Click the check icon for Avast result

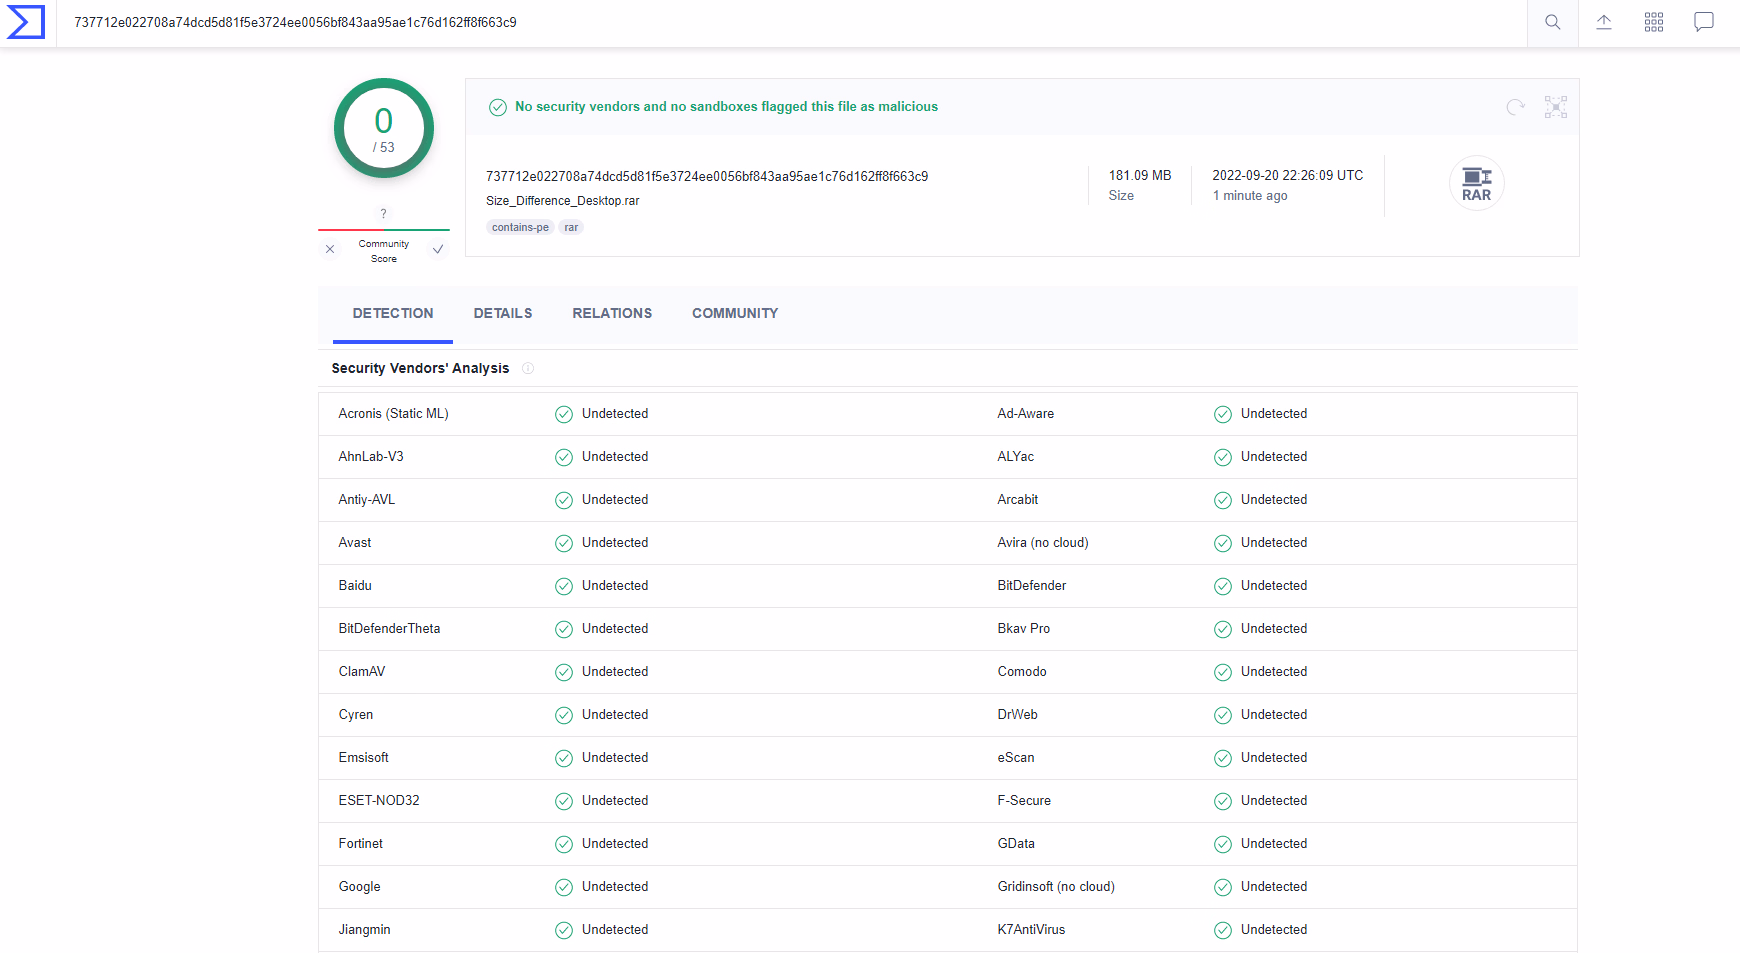pyautogui.click(x=564, y=543)
